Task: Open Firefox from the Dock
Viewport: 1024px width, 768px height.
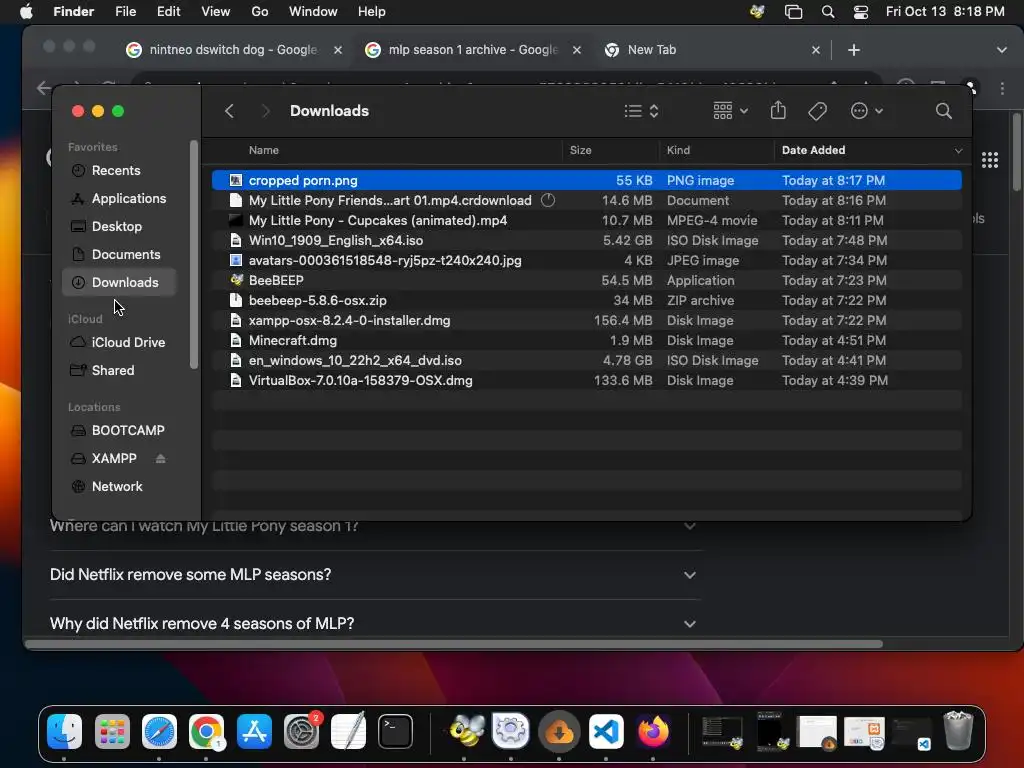Action: pyautogui.click(x=653, y=731)
